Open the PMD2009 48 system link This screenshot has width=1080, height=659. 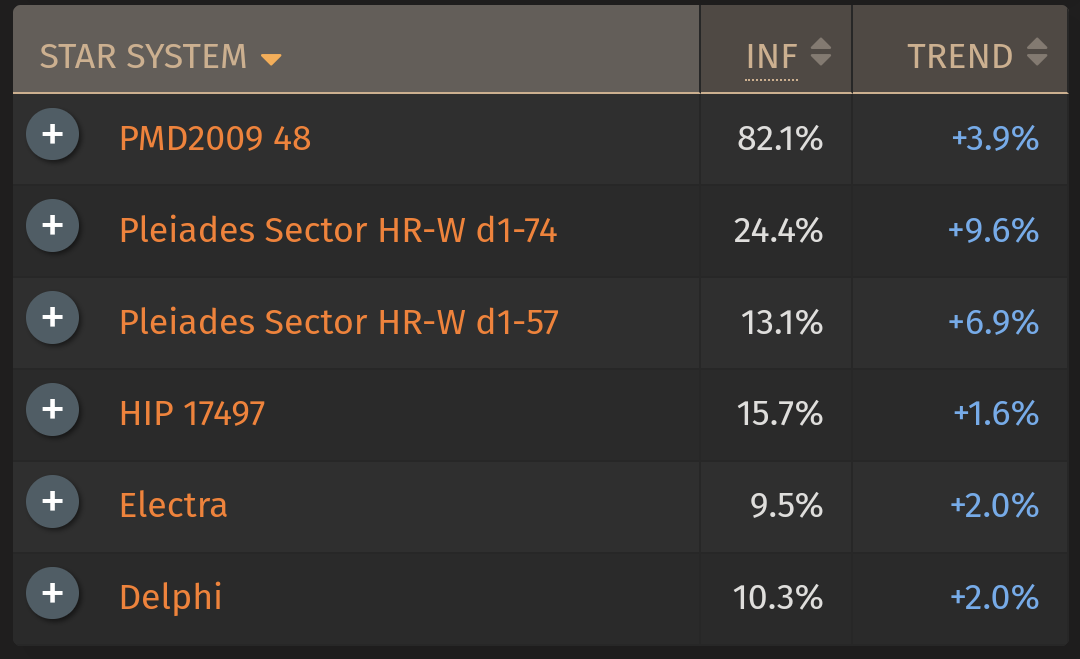click(x=215, y=138)
